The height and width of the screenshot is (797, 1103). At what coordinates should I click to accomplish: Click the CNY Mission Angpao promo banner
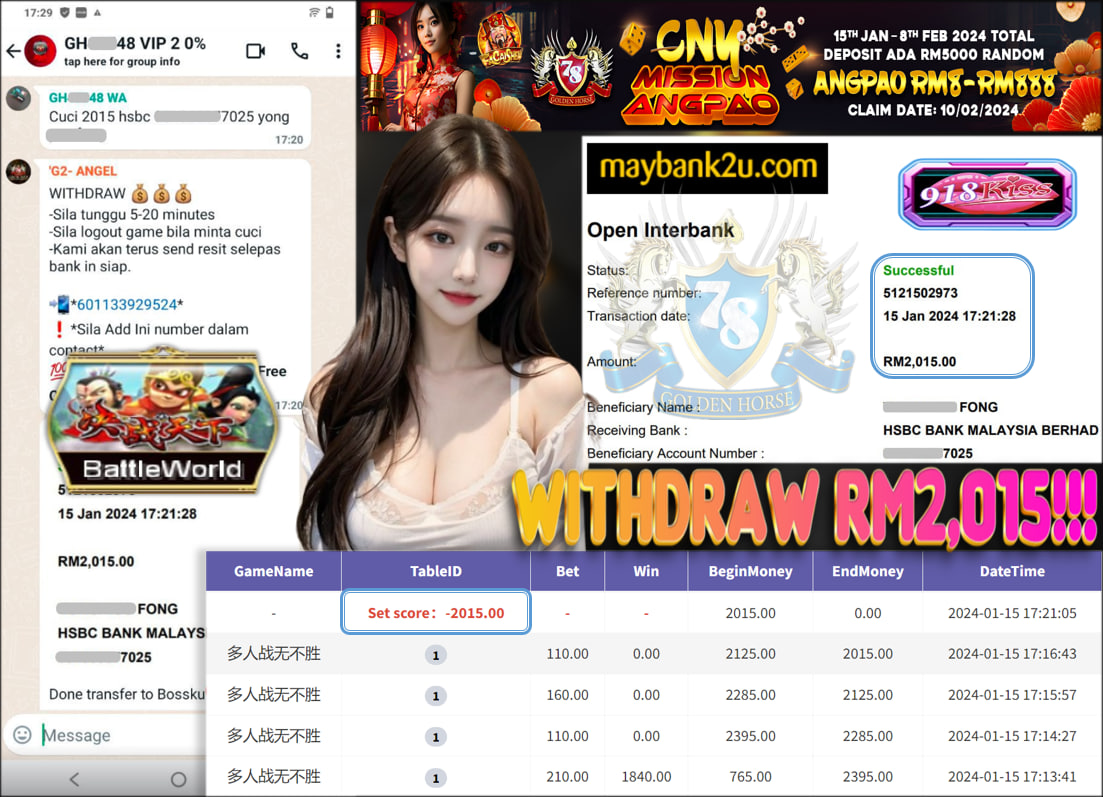pos(730,66)
